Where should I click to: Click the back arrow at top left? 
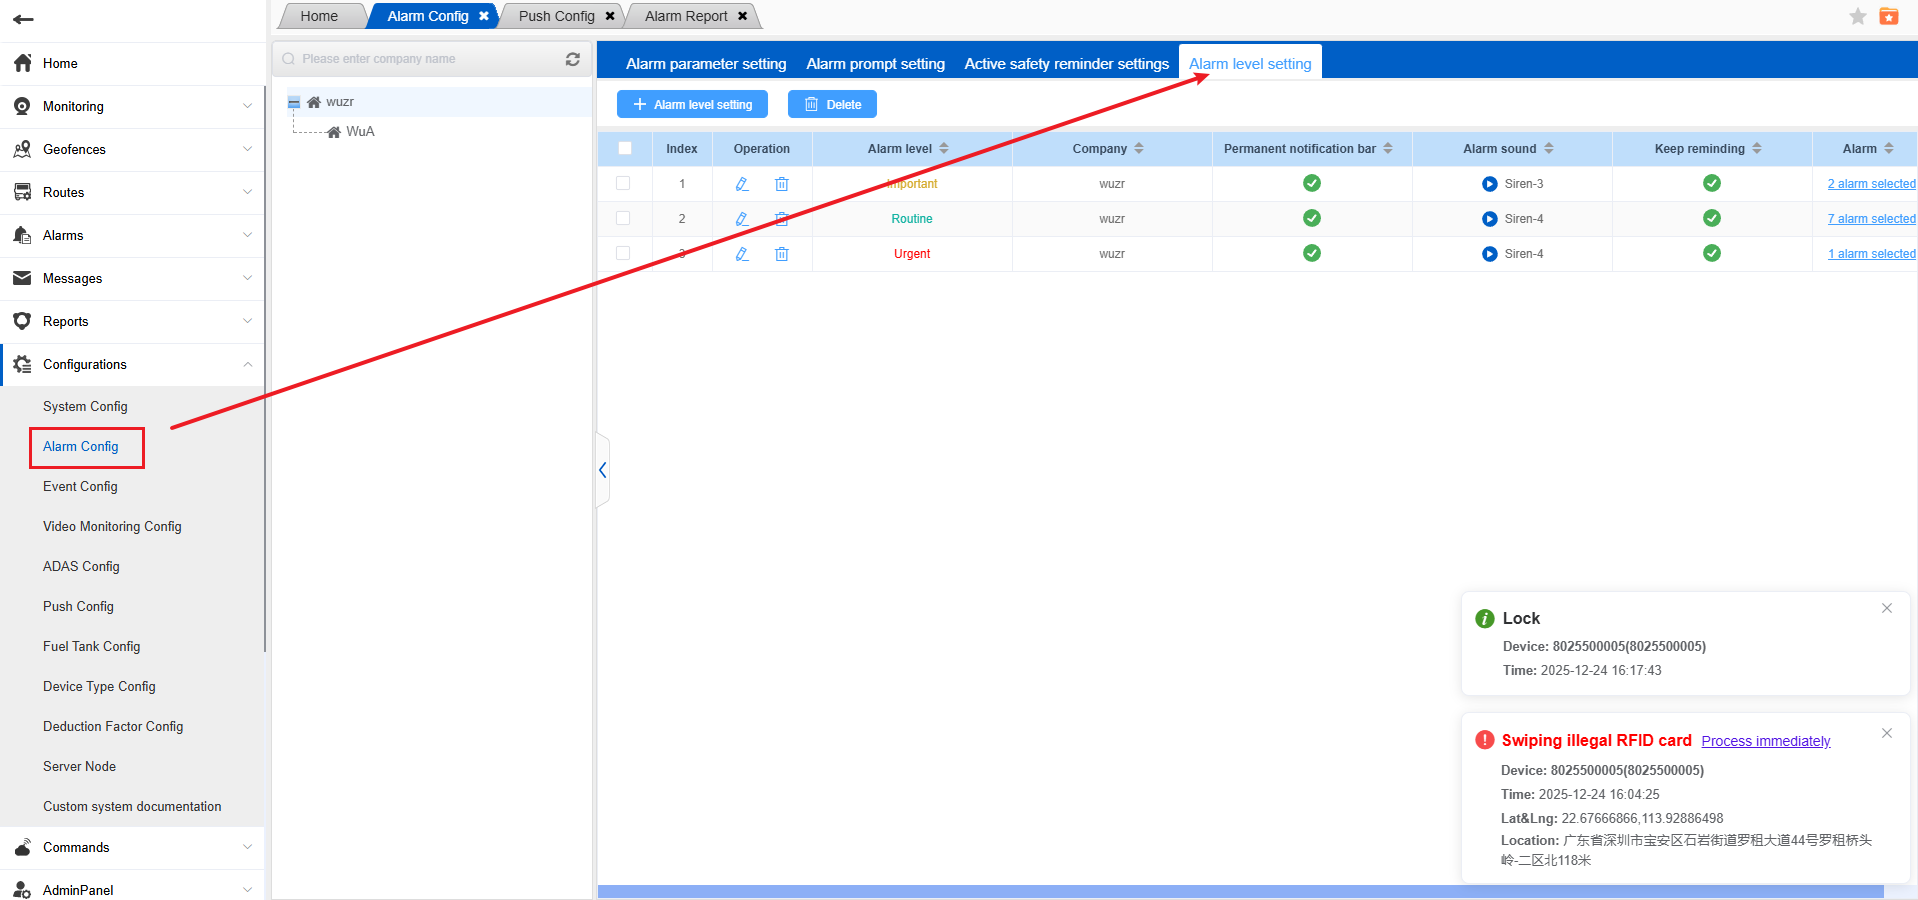point(23,19)
